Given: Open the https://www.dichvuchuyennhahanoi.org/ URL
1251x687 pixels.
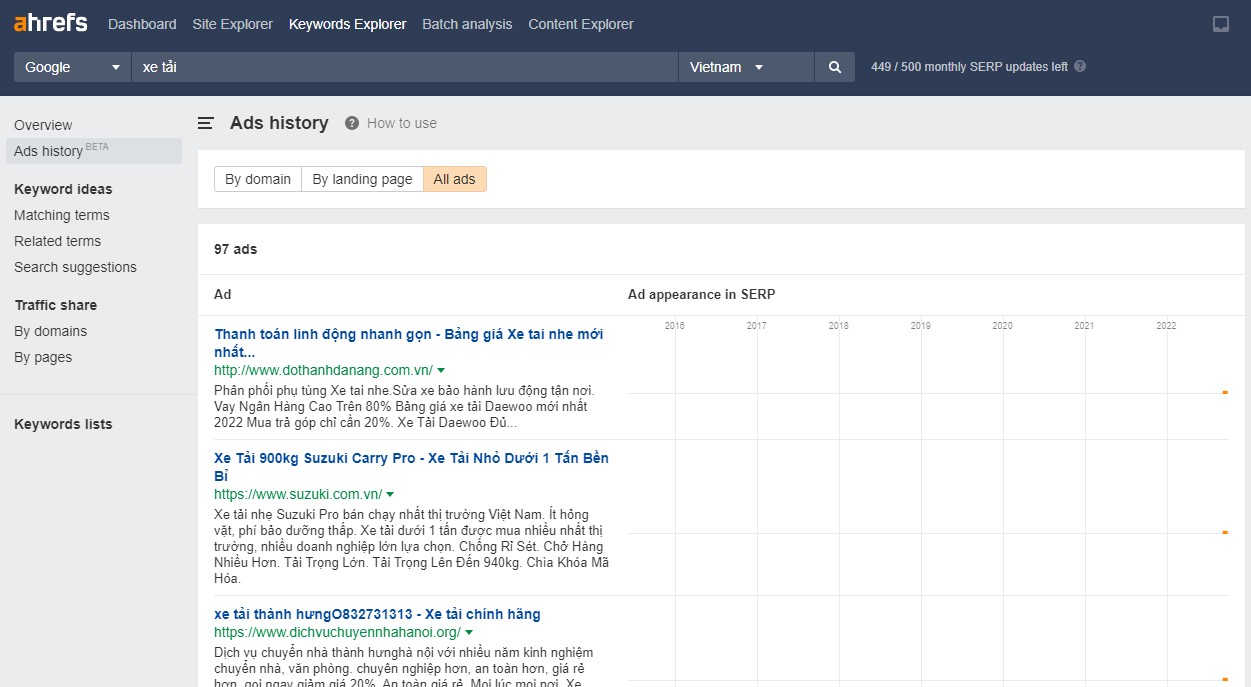Looking at the screenshot, I should point(337,633).
